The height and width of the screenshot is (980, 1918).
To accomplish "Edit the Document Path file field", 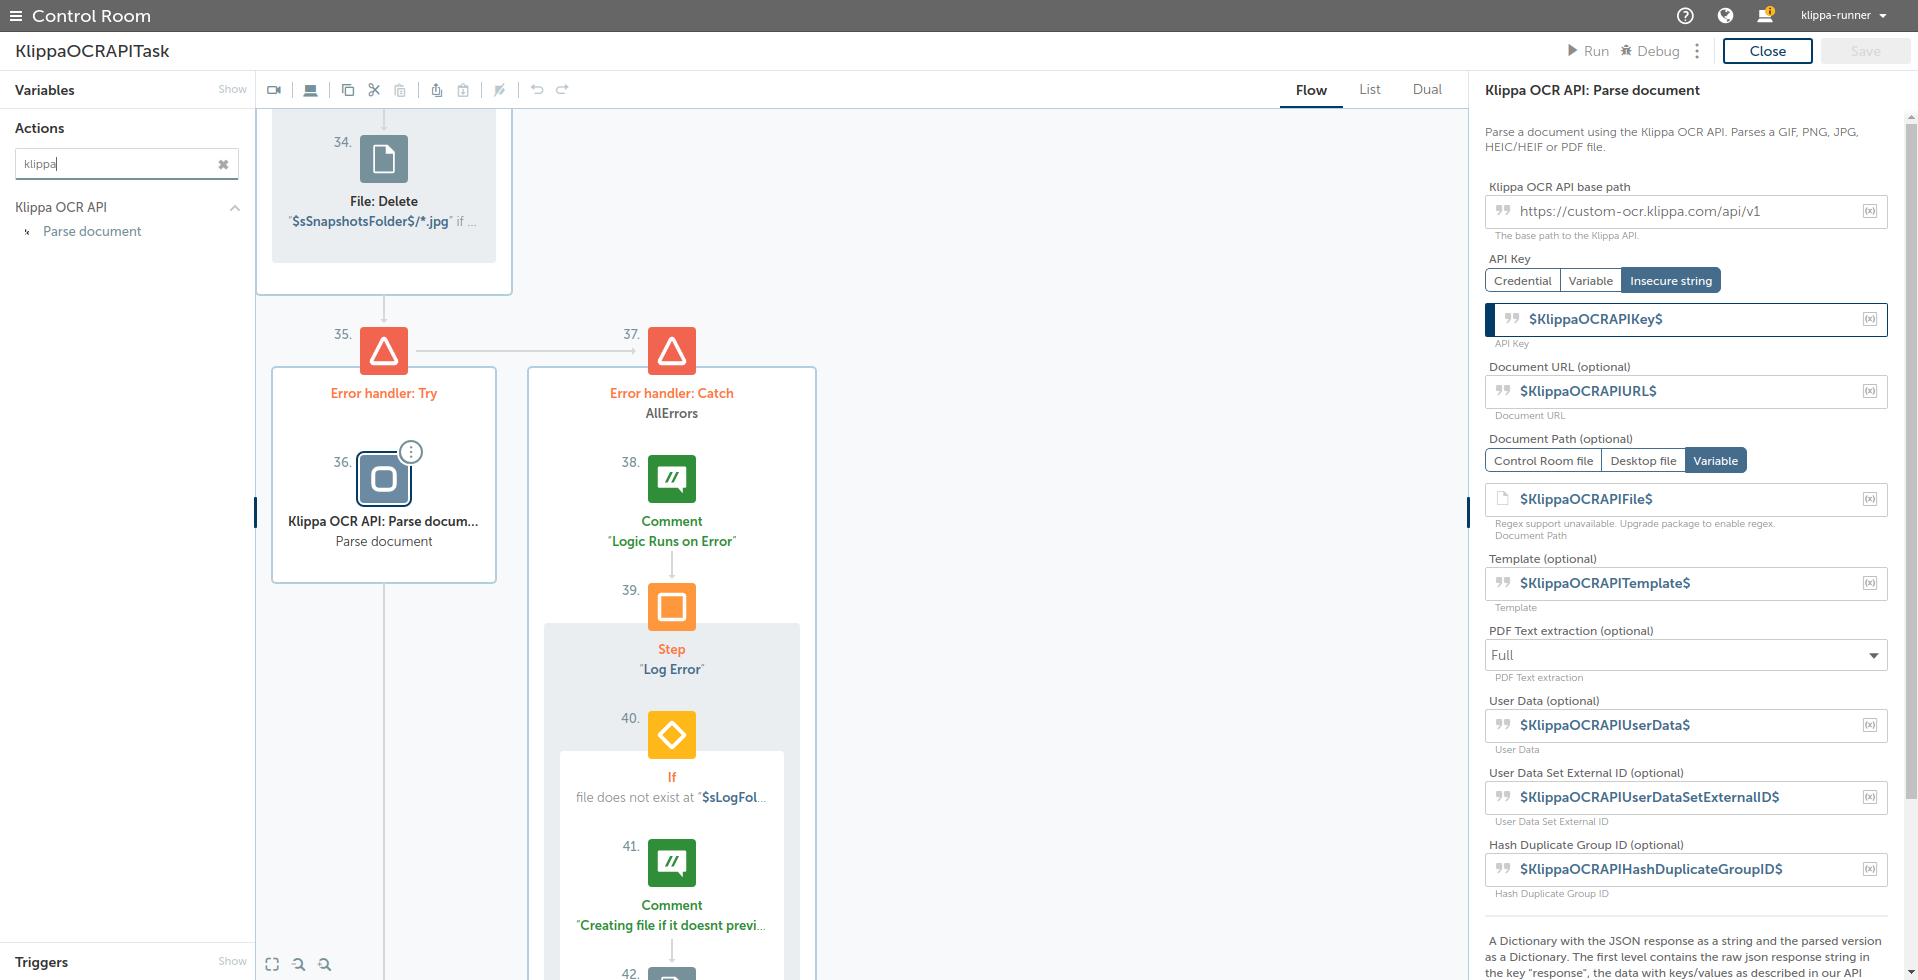I will coord(1686,500).
